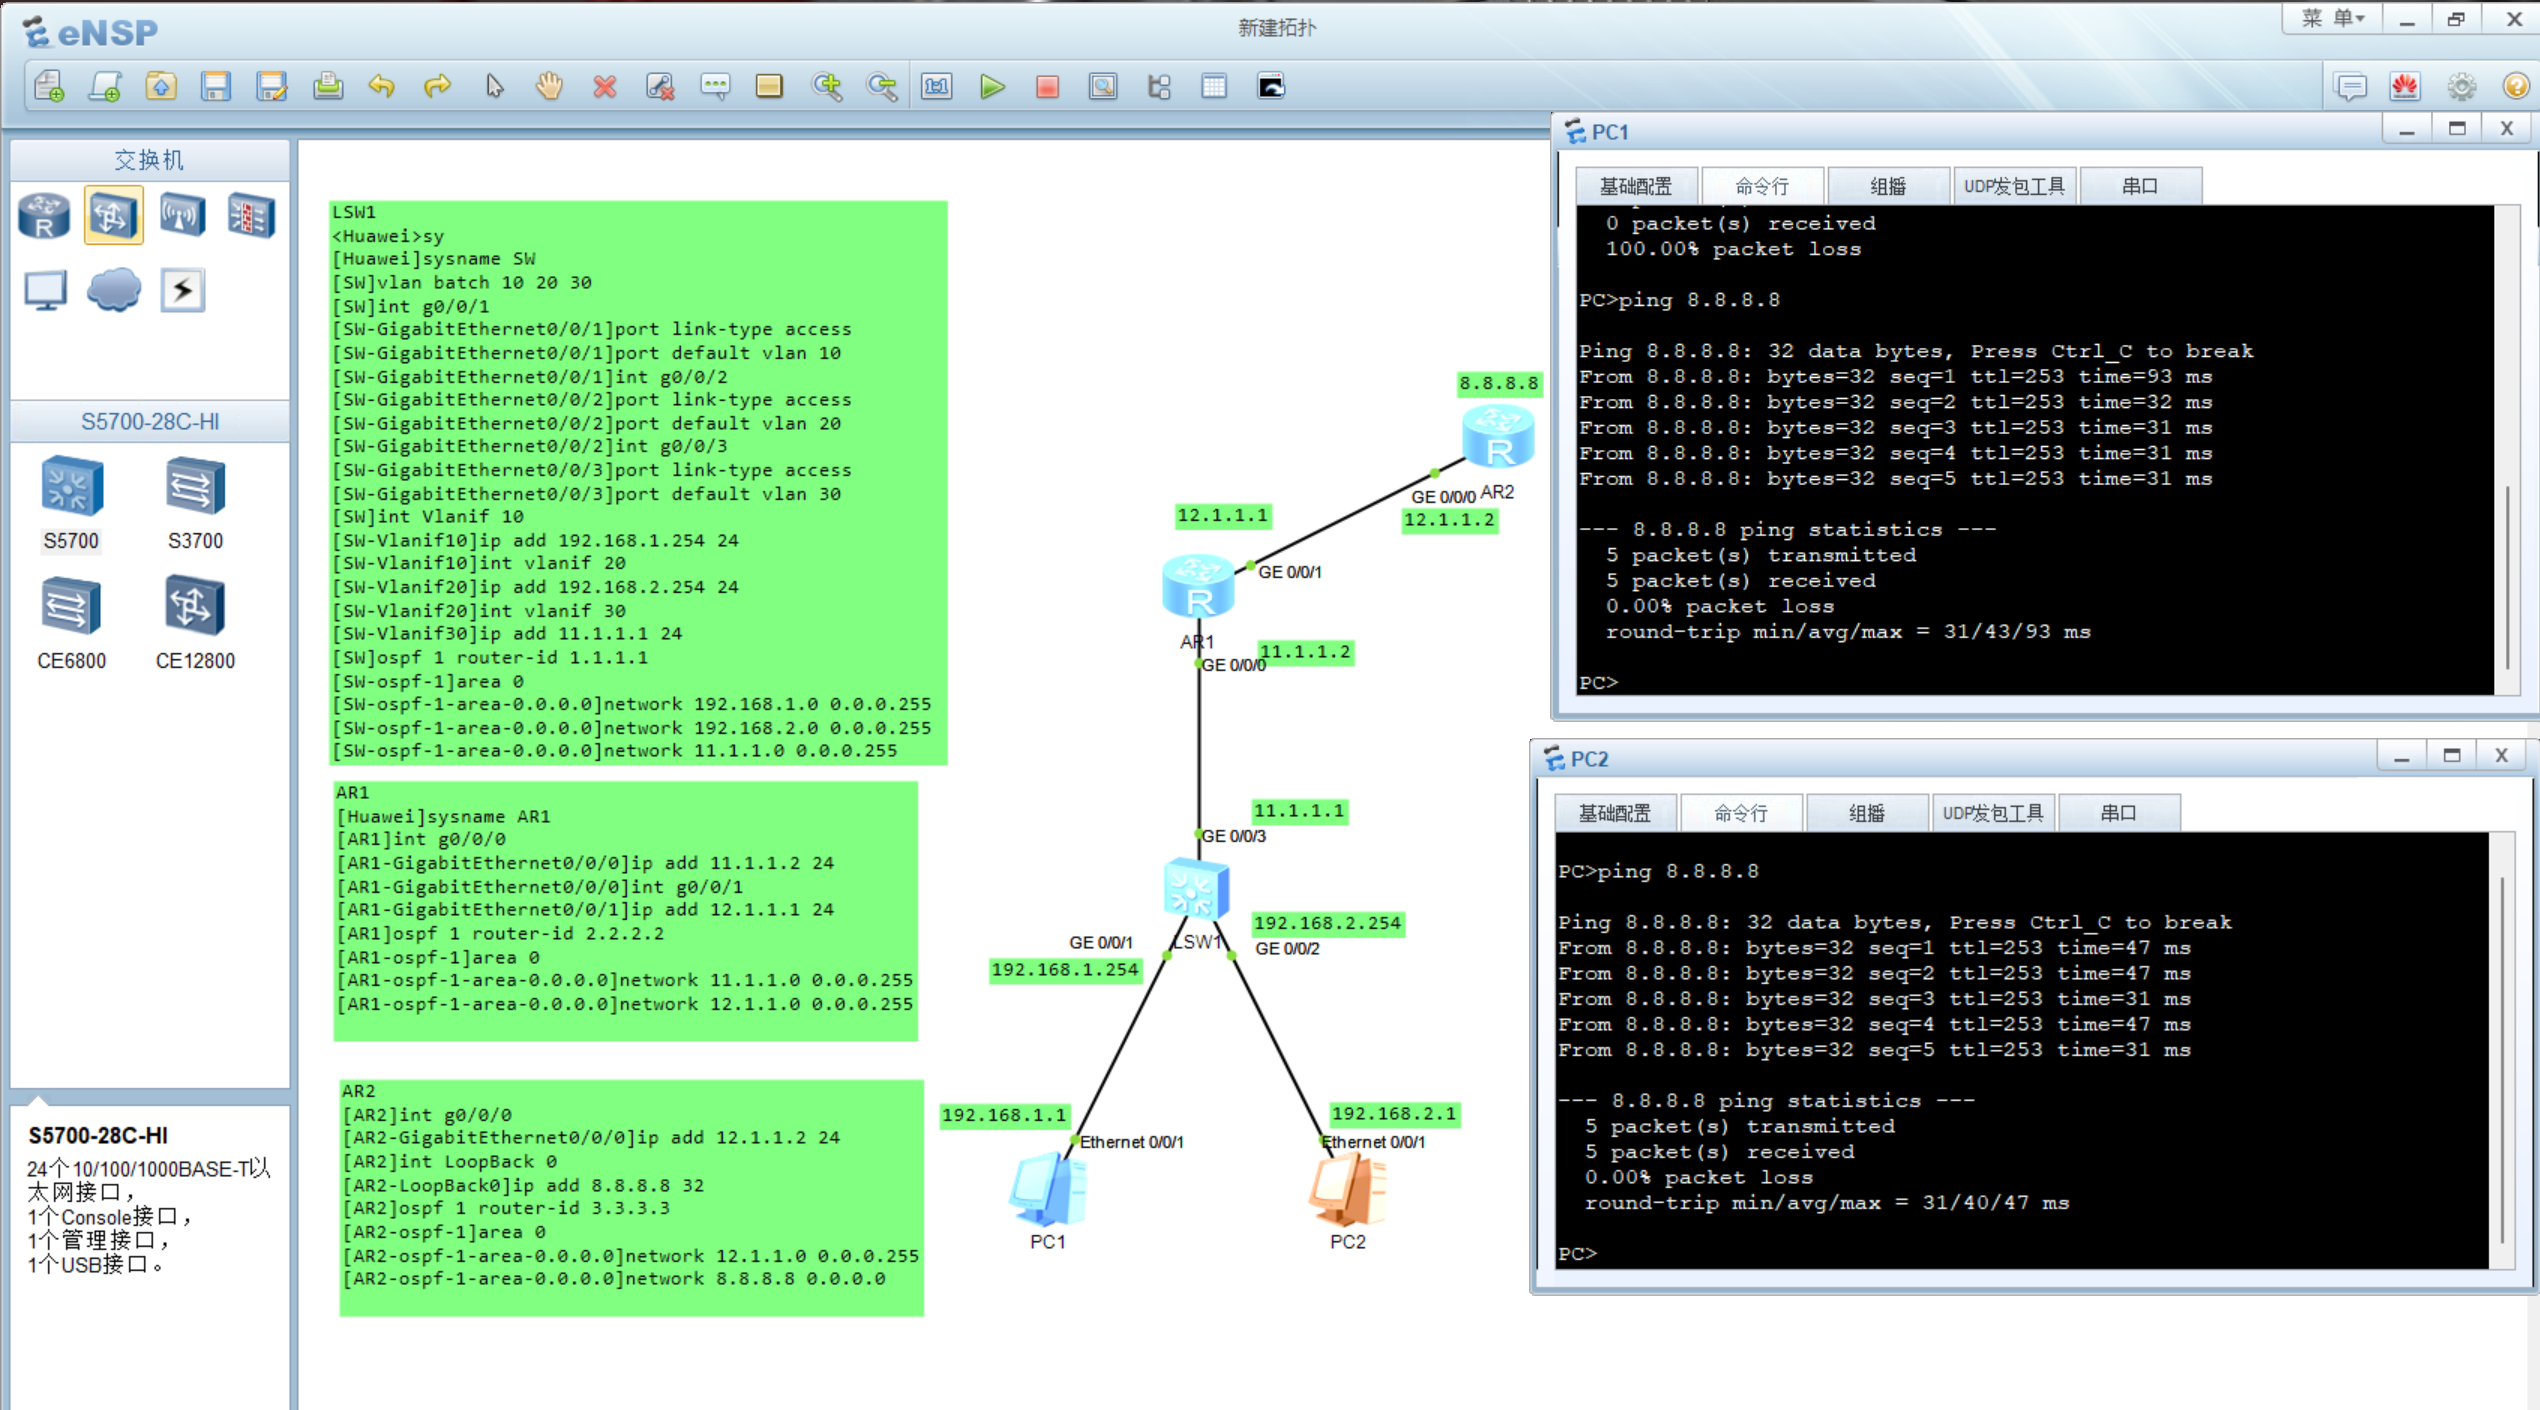Open PC1 组播 tab
This screenshot has width=2540, height=1410.
click(x=1887, y=186)
